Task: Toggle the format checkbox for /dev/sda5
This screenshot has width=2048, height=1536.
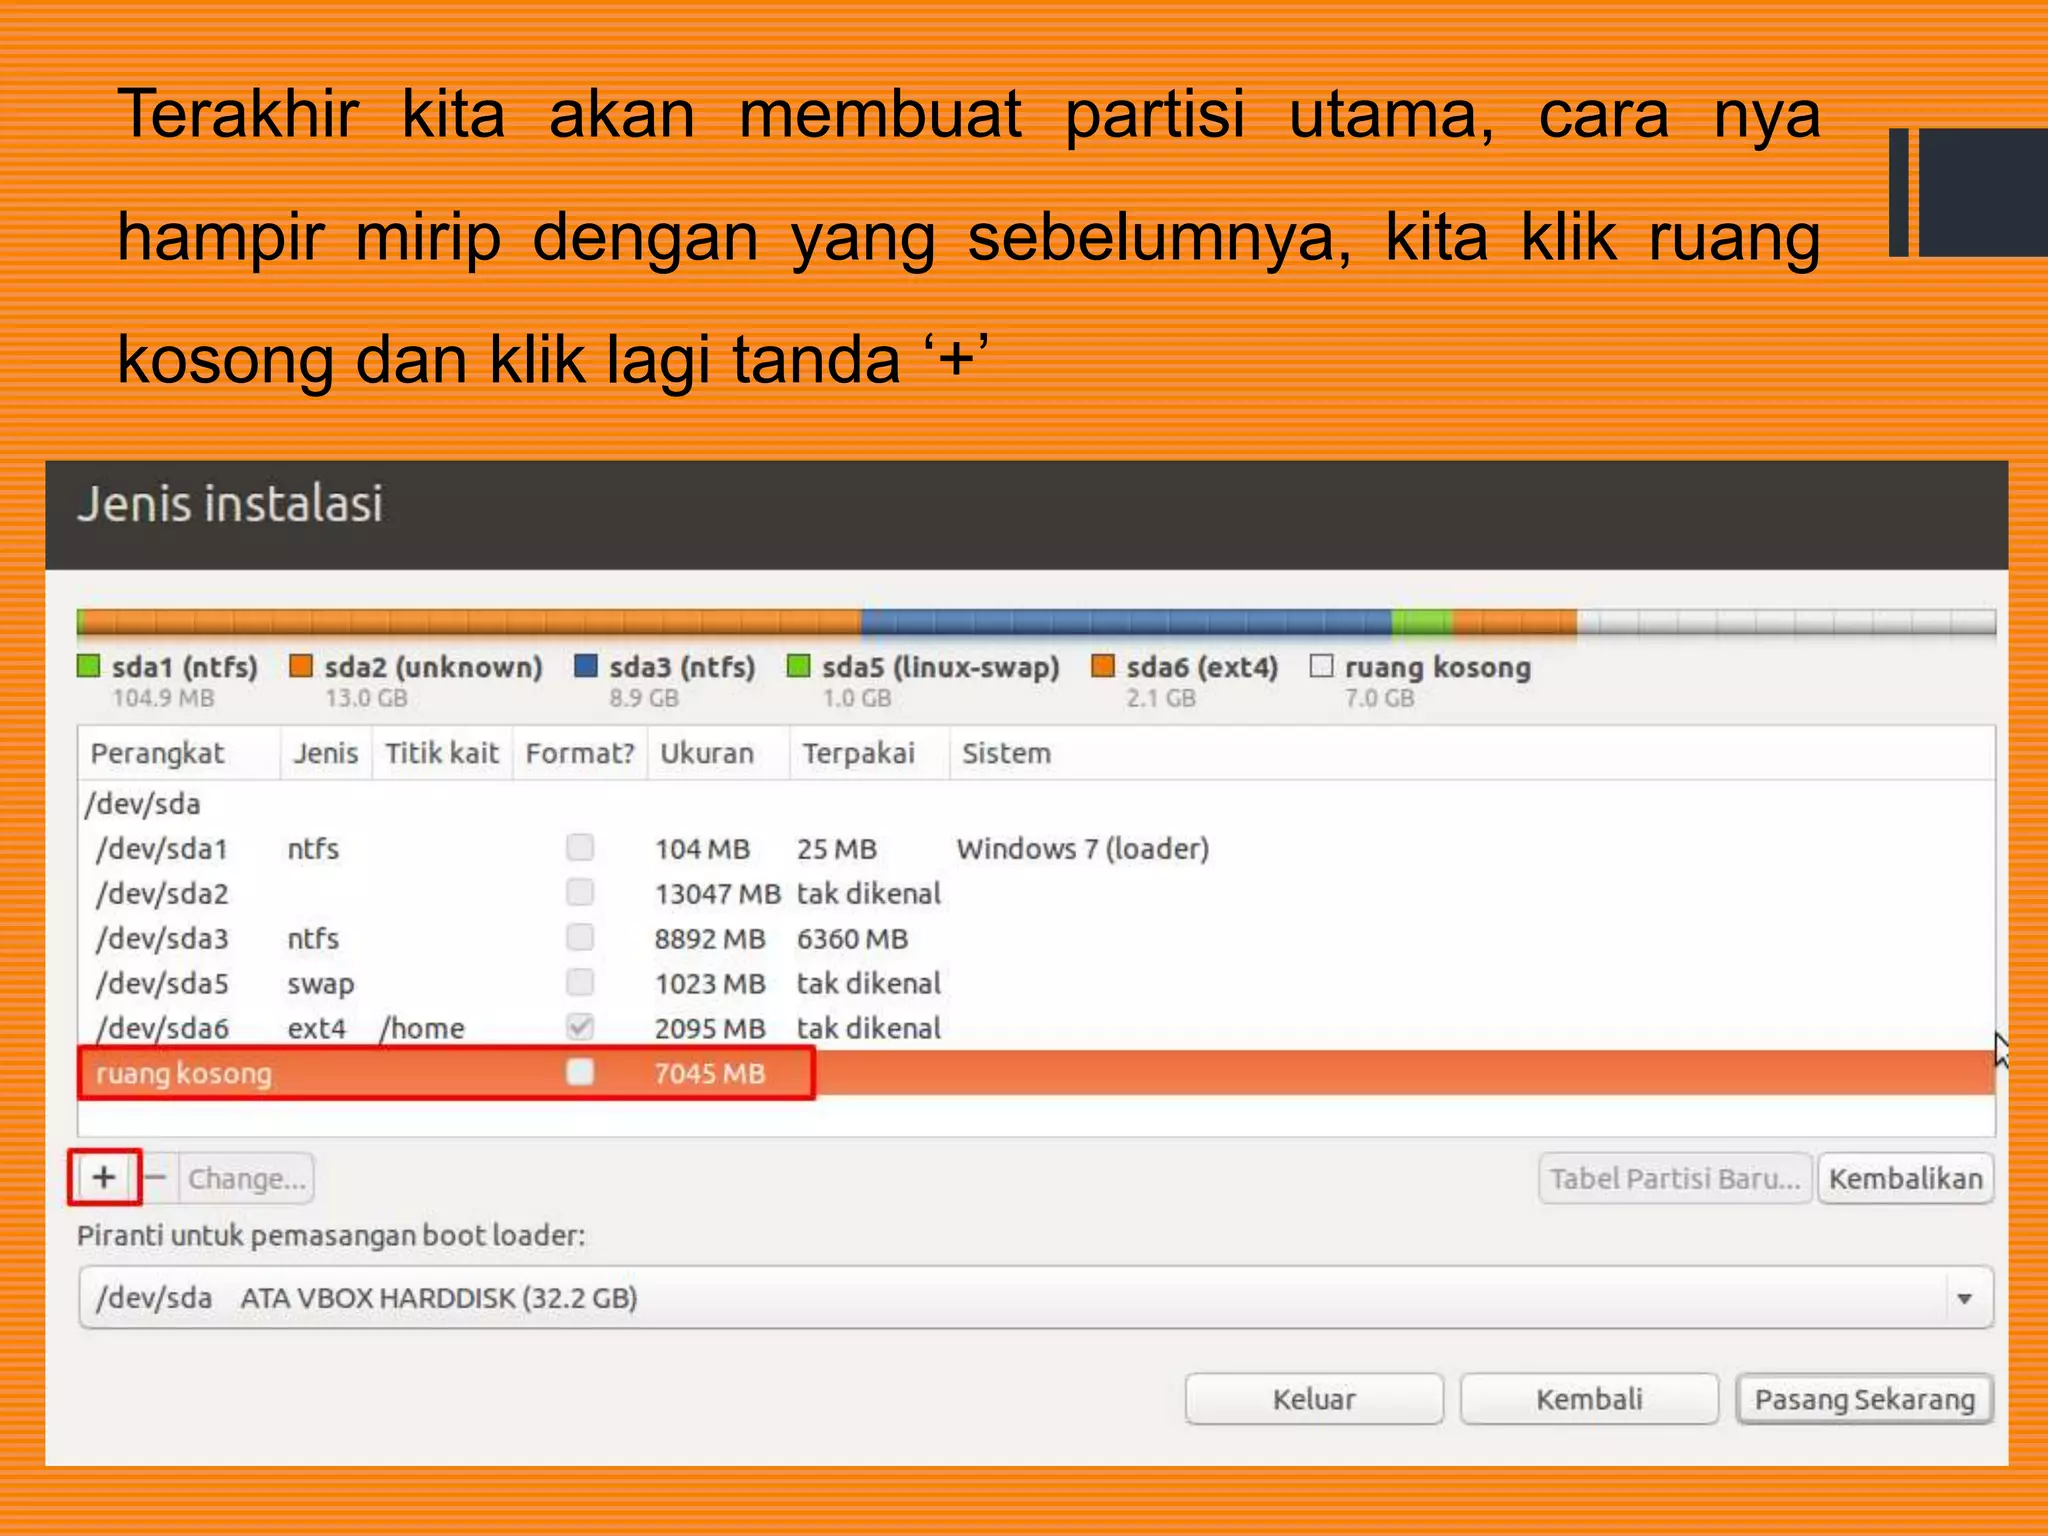Action: (x=580, y=982)
